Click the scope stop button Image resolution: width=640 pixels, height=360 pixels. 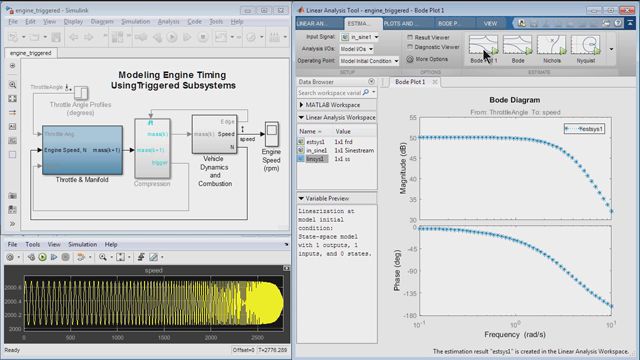pos(65,257)
